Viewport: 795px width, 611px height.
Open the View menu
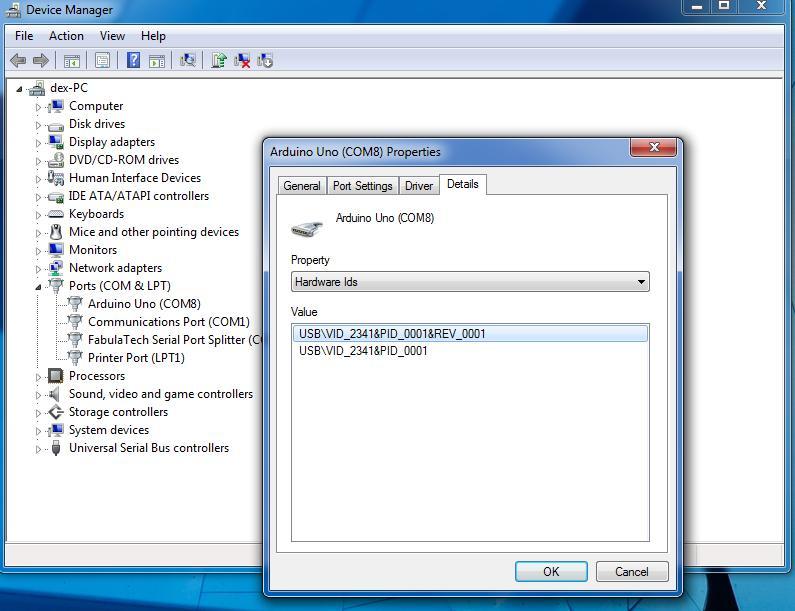click(x=112, y=36)
